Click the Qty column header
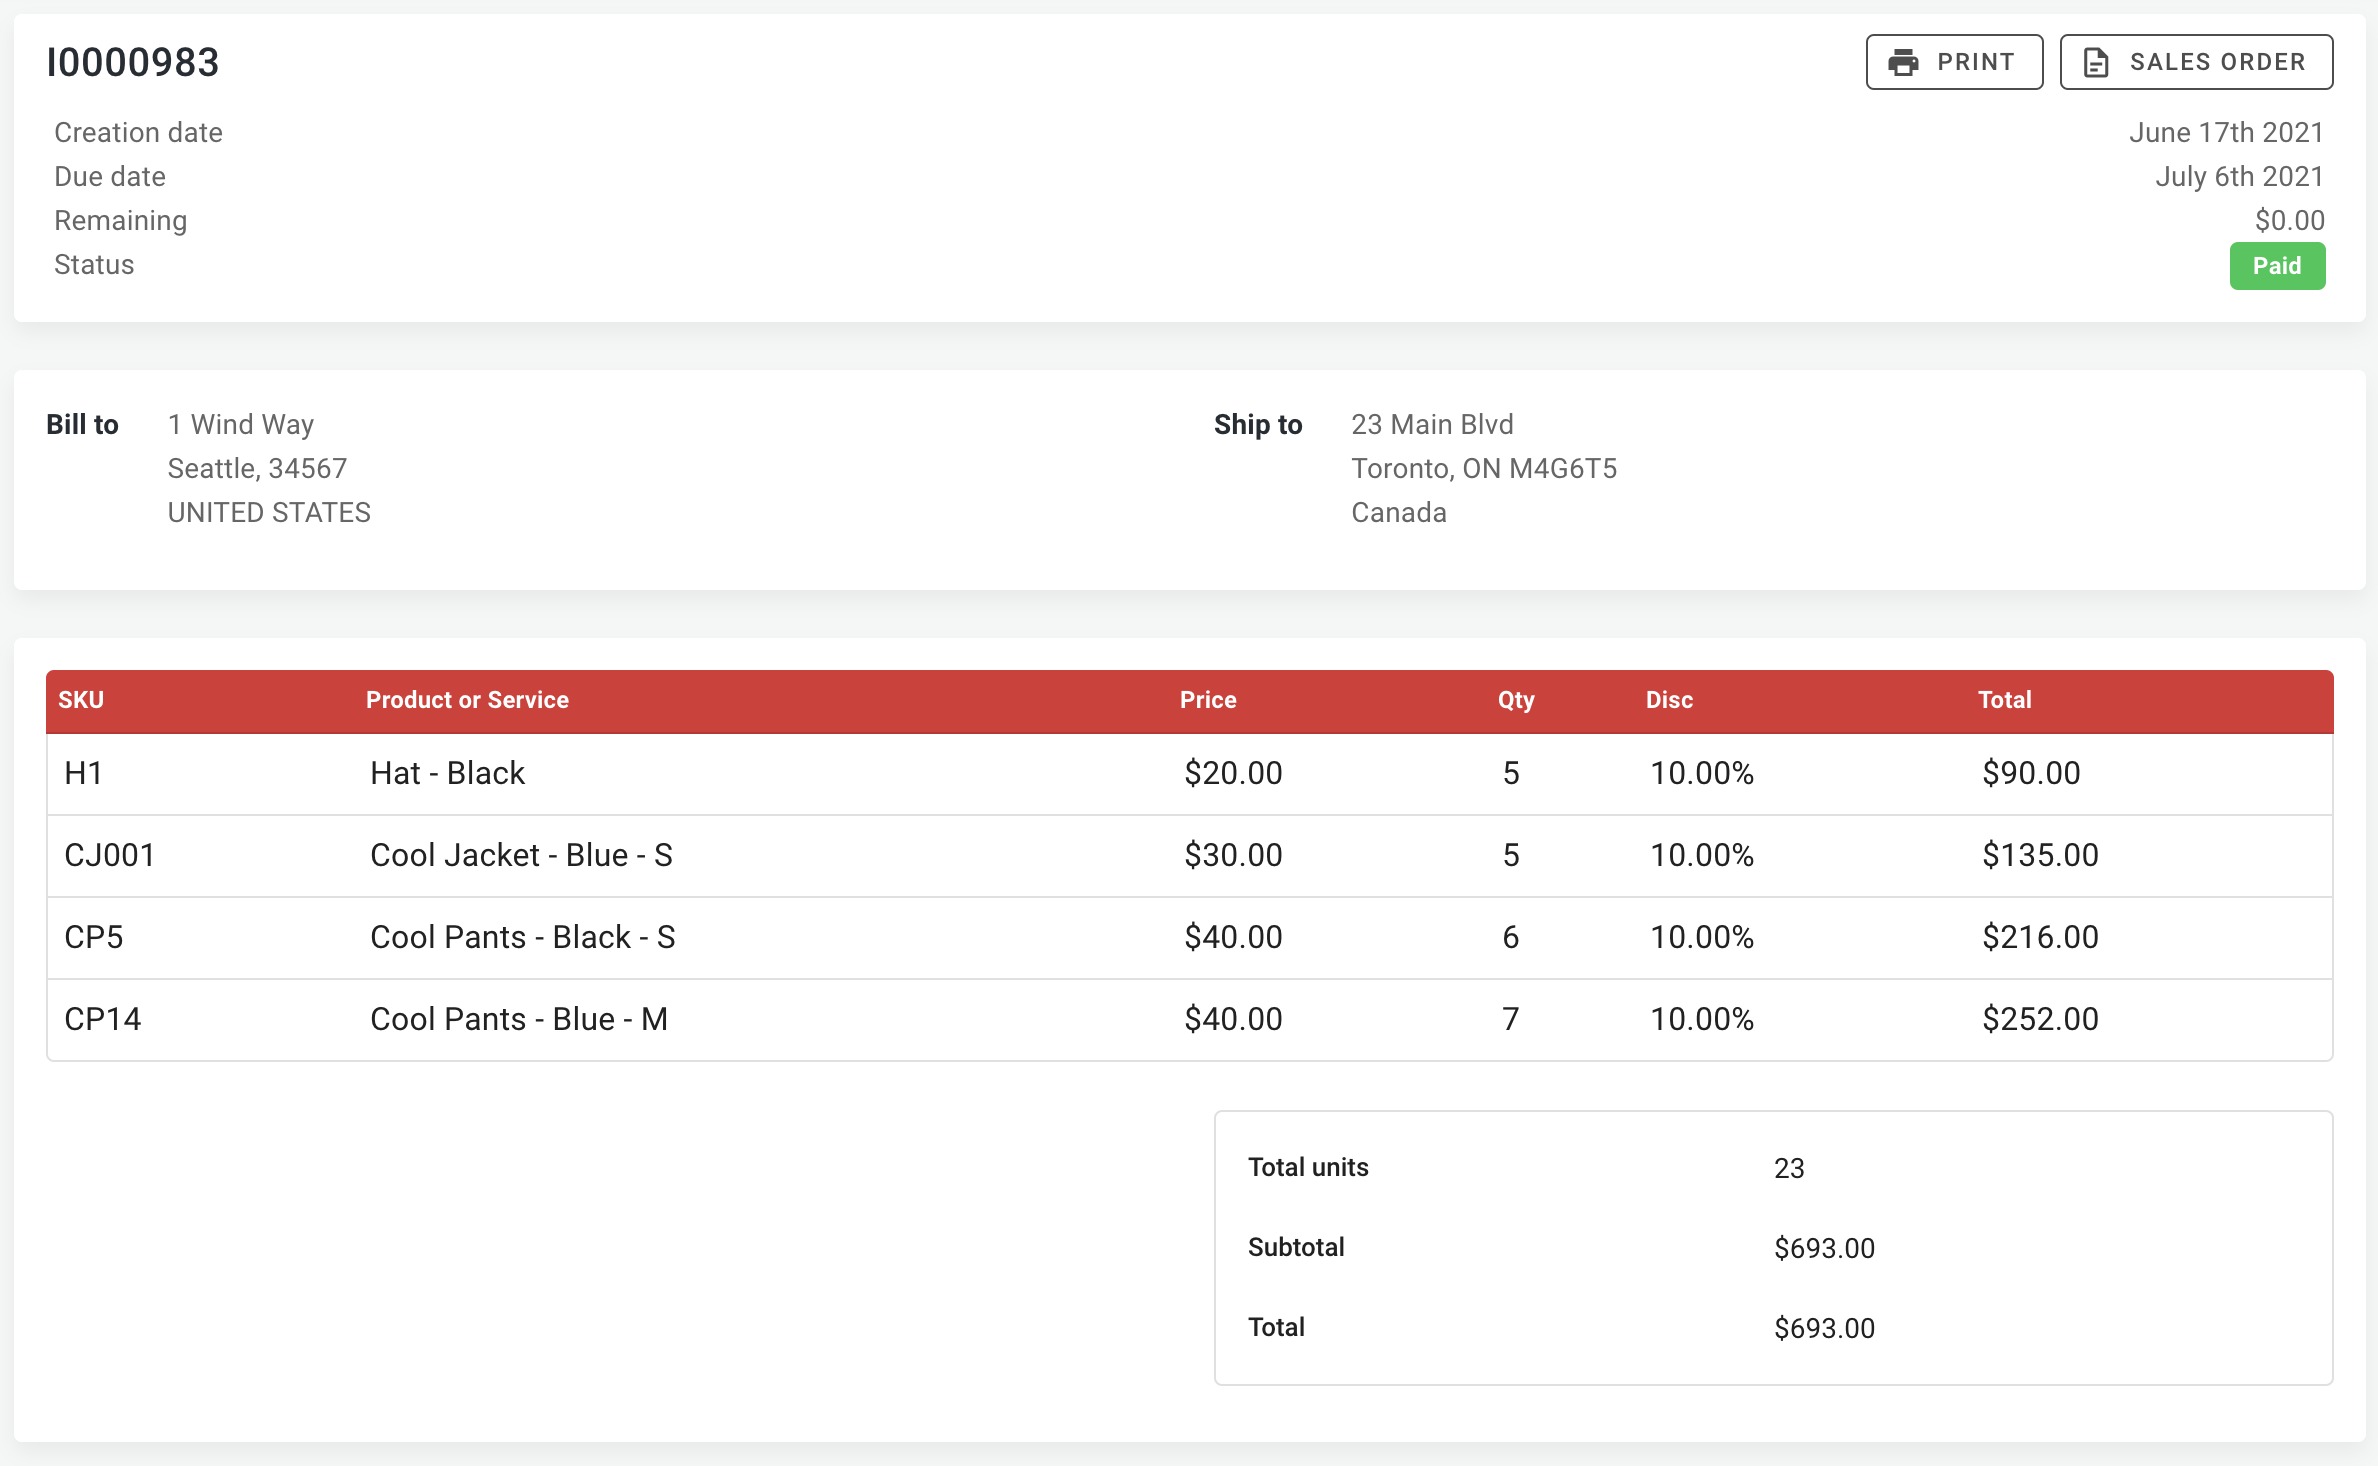This screenshot has width=2378, height=1466. pos(1515,700)
